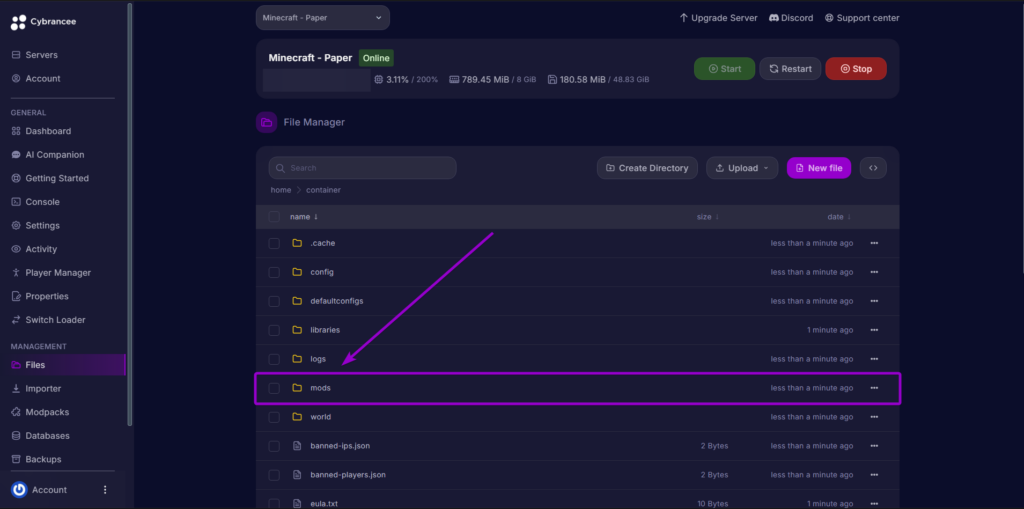This screenshot has height=509, width=1024.
Task: Open the three-dot menu for world row
Action: (x=874, y=417)
